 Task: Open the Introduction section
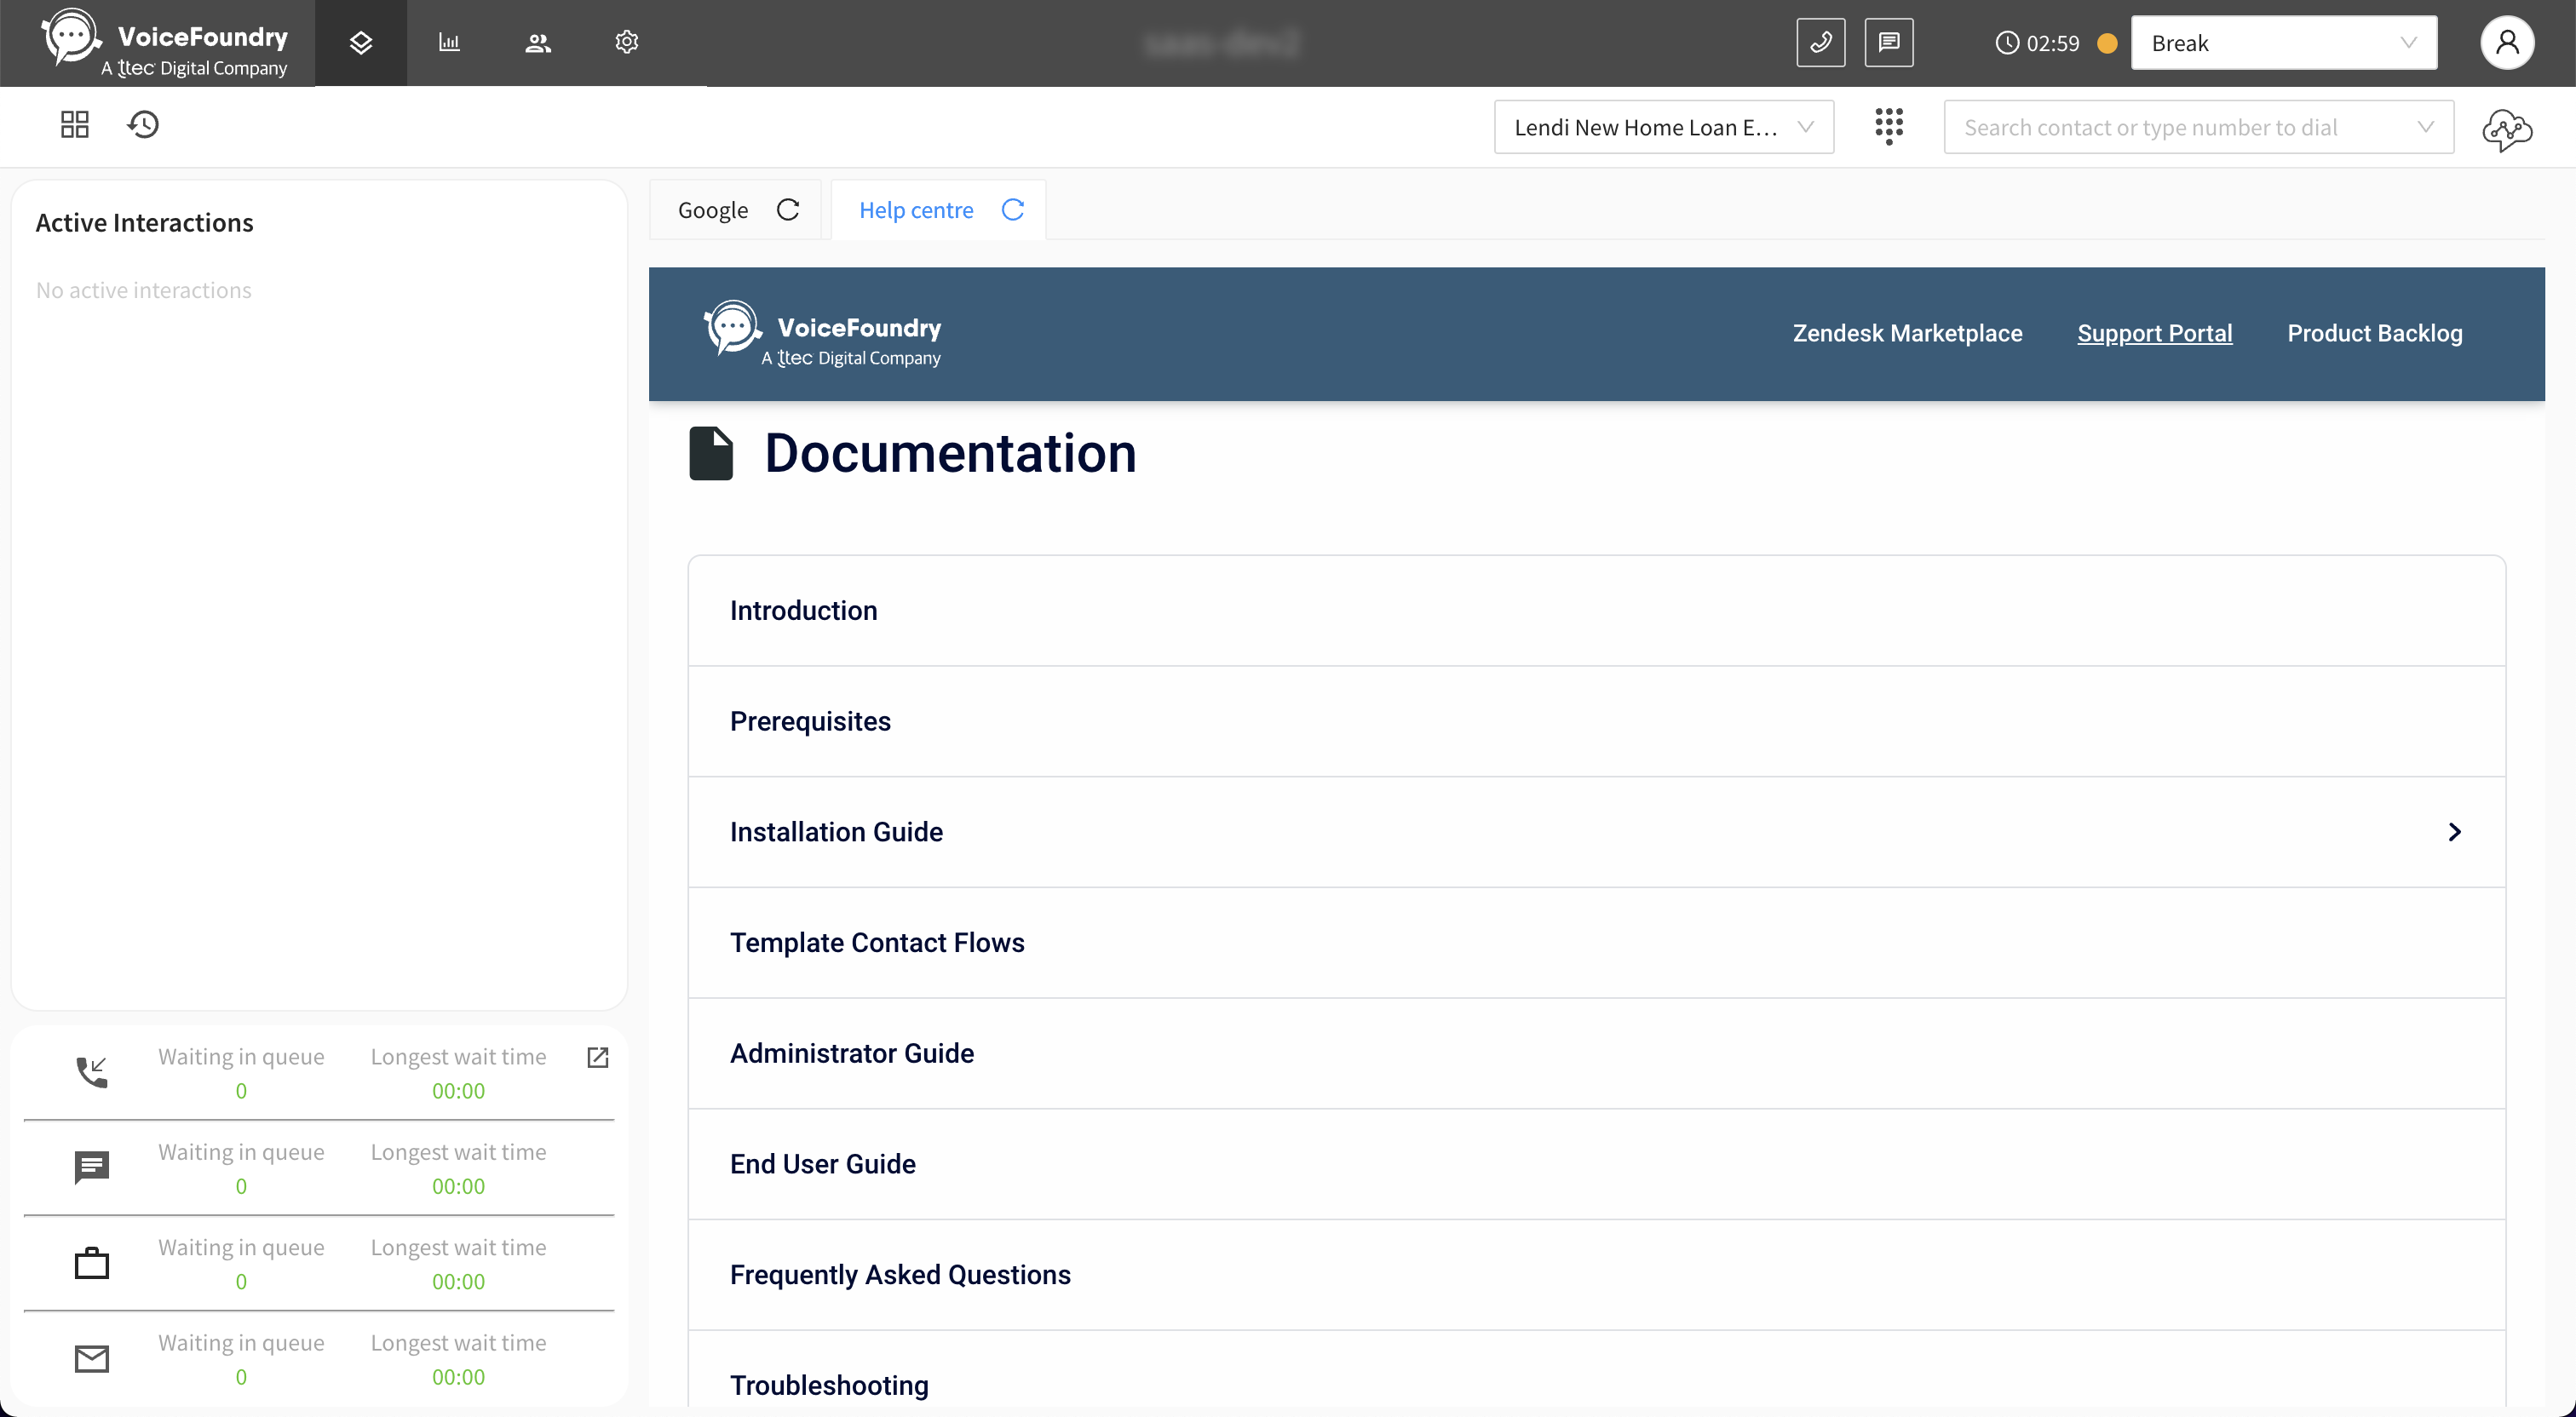(1597, 611)
